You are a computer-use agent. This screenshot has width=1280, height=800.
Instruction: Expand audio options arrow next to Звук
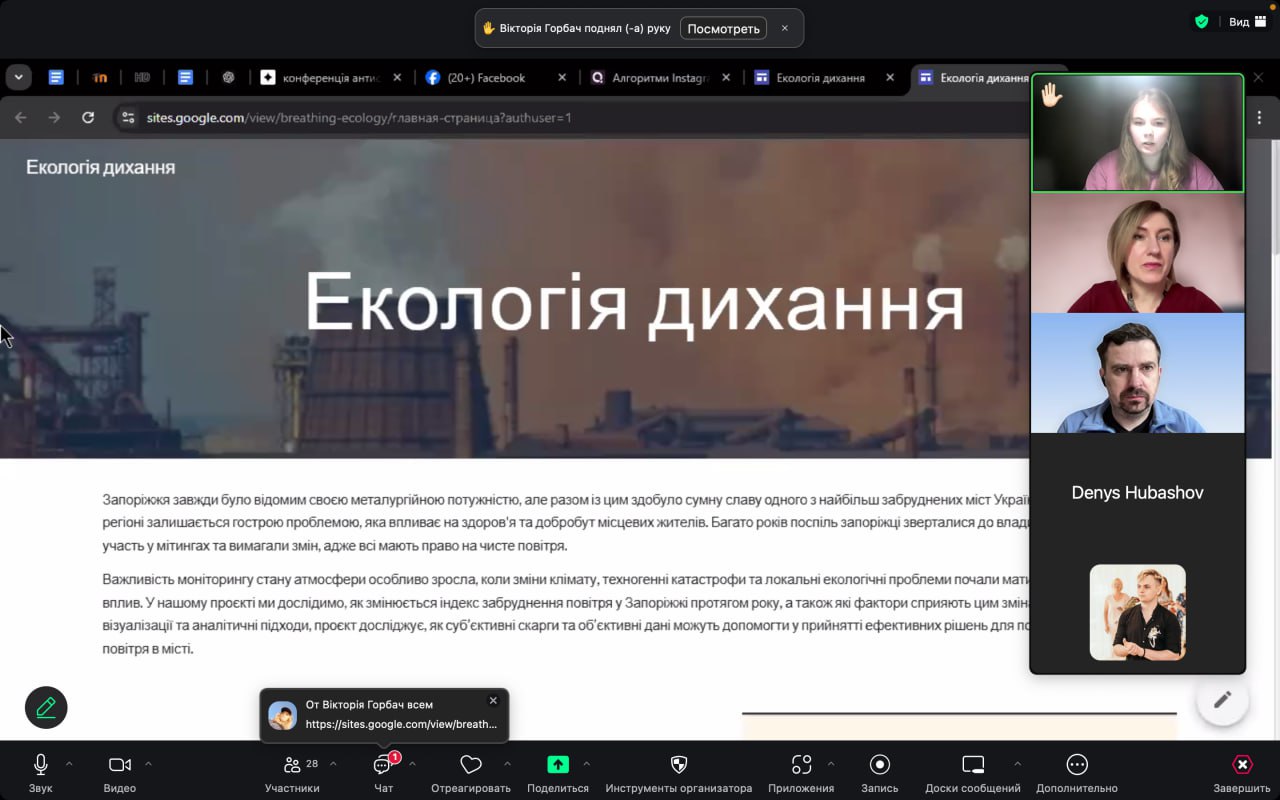click(x=69, y=764)
